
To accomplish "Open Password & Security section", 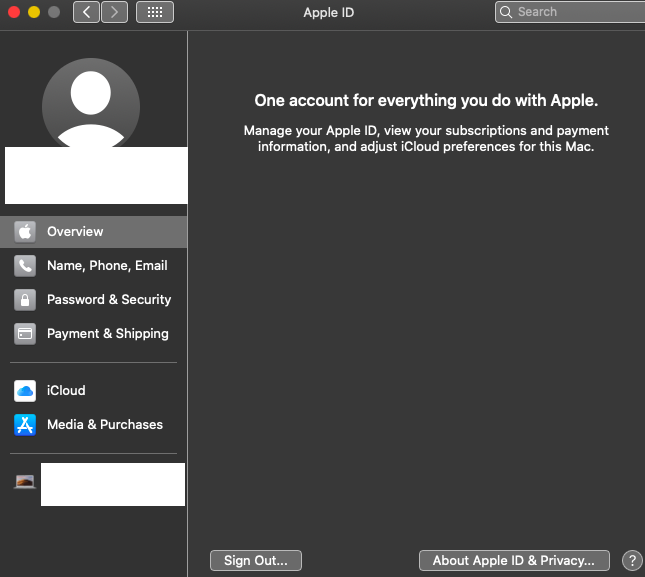I will (94, 300).
